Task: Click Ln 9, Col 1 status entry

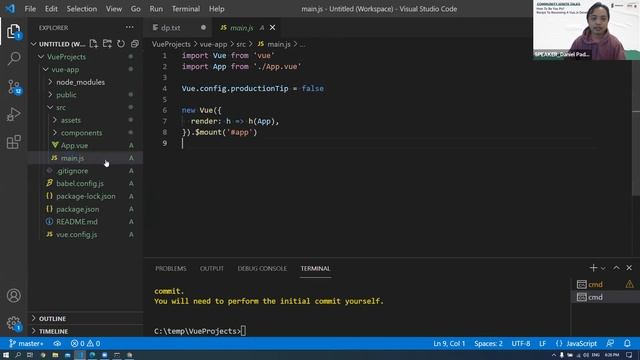Action: click(449, 344)
